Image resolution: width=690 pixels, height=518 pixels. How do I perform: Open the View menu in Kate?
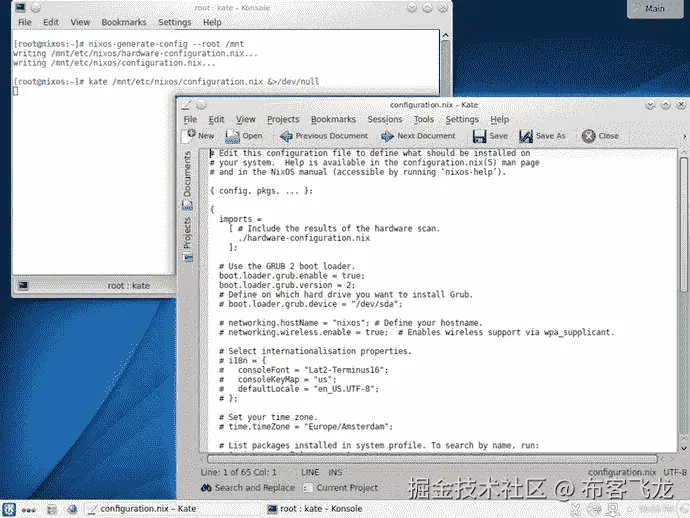coord(246,119)
